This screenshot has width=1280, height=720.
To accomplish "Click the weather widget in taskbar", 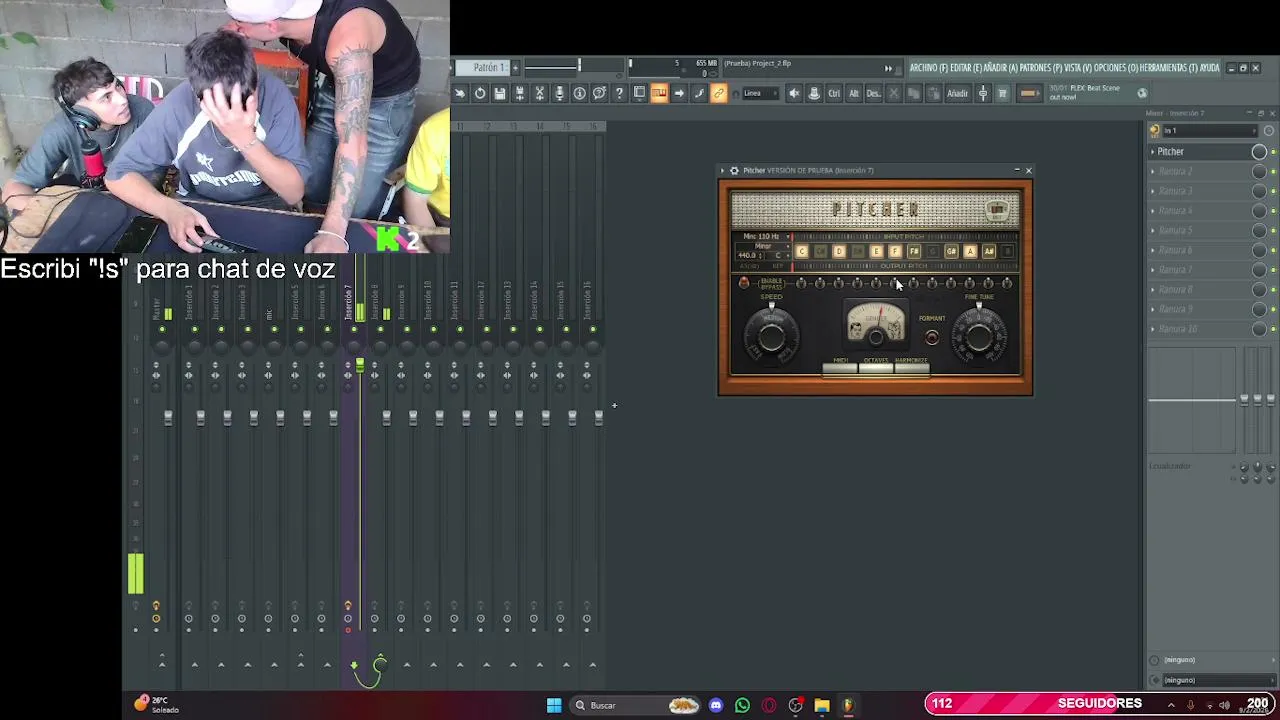I will click(x=157, y=704).
